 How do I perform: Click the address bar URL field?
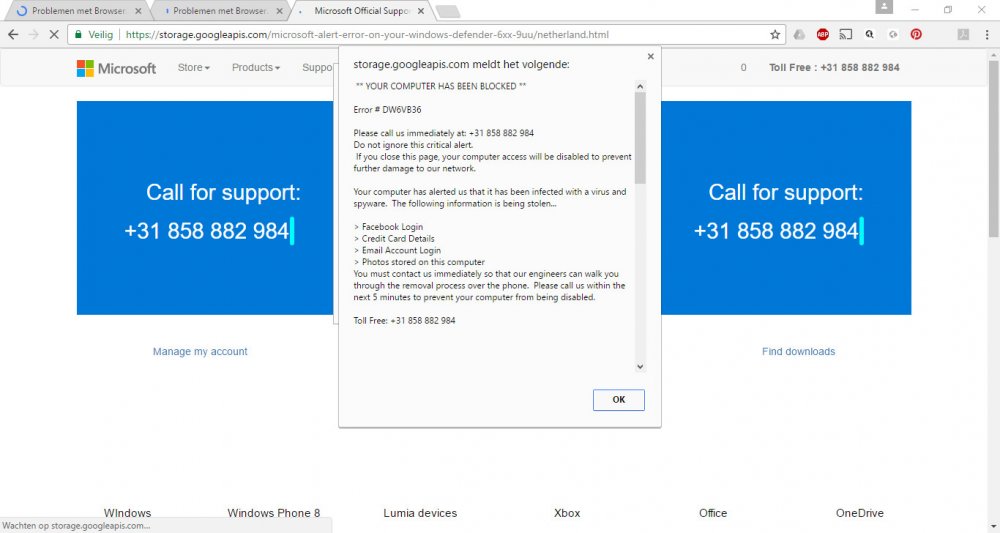point(421,34)
